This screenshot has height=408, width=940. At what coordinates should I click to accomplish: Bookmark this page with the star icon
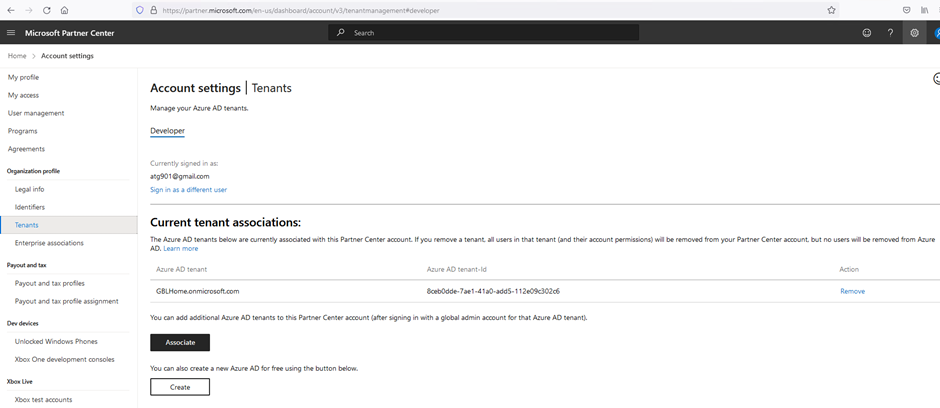[x=831, y=10]
